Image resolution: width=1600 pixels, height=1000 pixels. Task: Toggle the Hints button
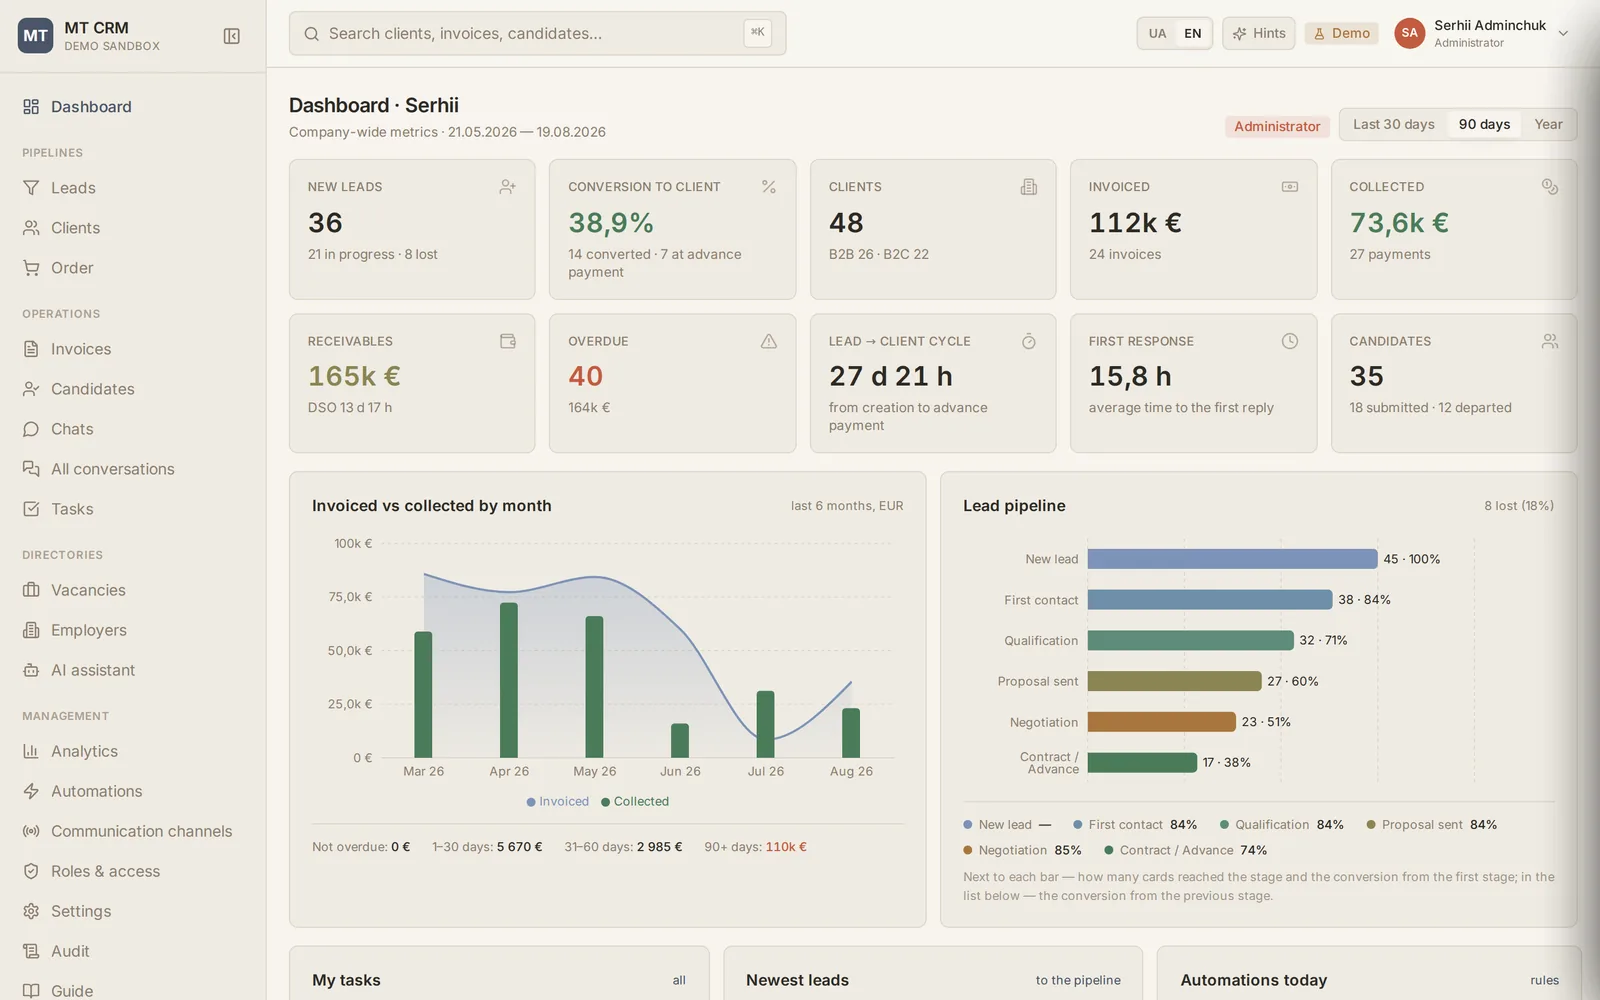coord(1259,34)
